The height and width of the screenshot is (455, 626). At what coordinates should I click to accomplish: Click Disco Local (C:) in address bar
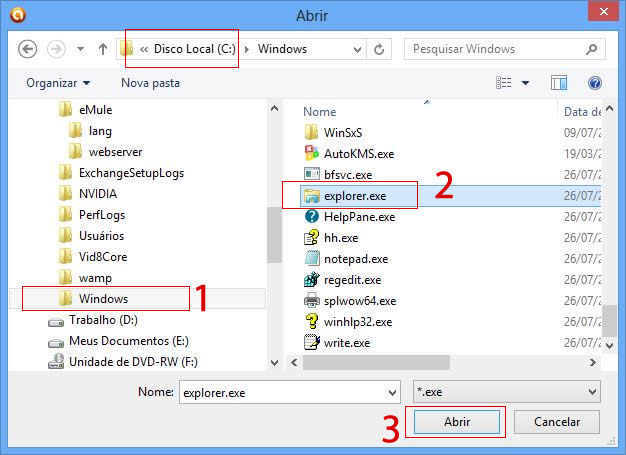(x=194, y=49)
